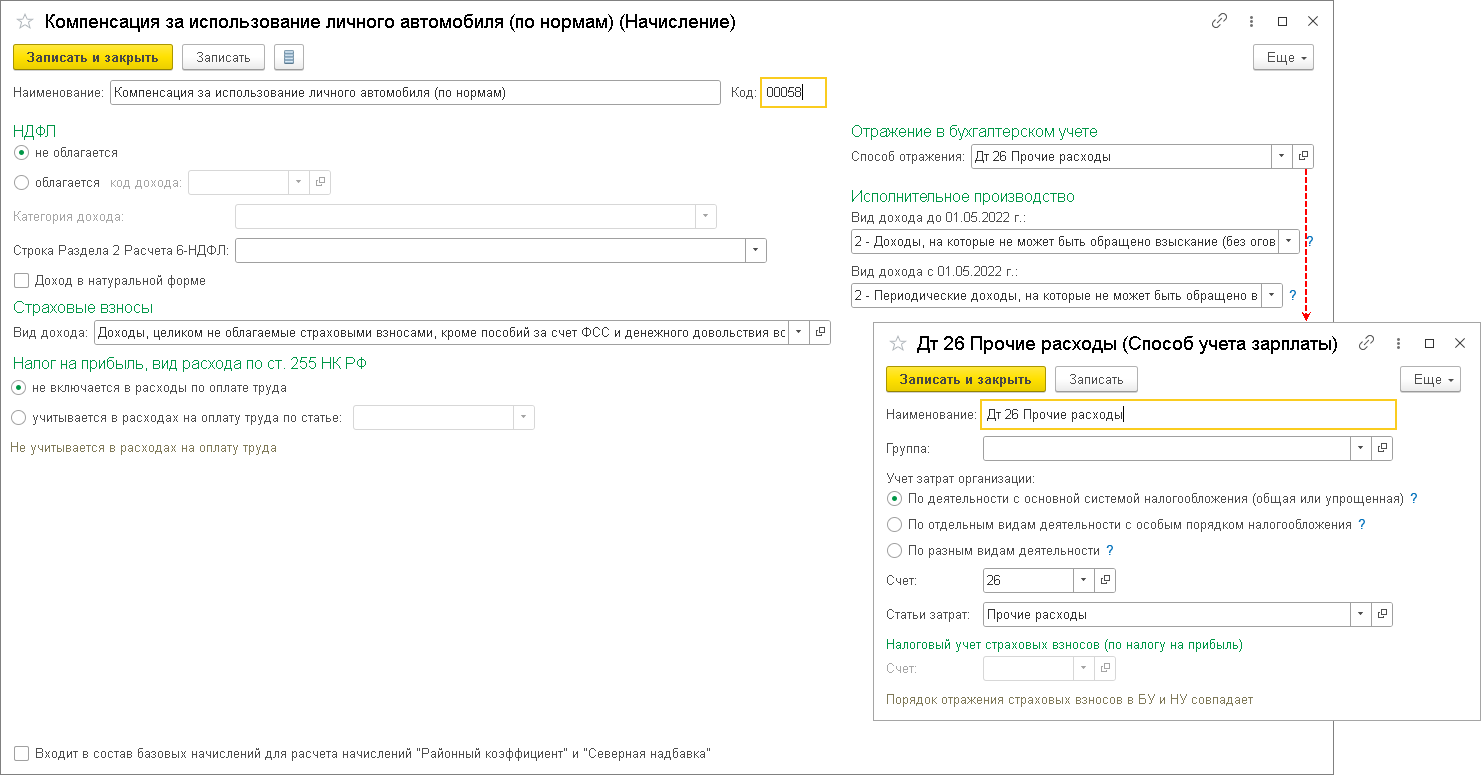The width and height of the screenshot is (1481, 775).
Task: Show help for Вид дохода с 01.05.2022
Action: [x=1292, y=295]
